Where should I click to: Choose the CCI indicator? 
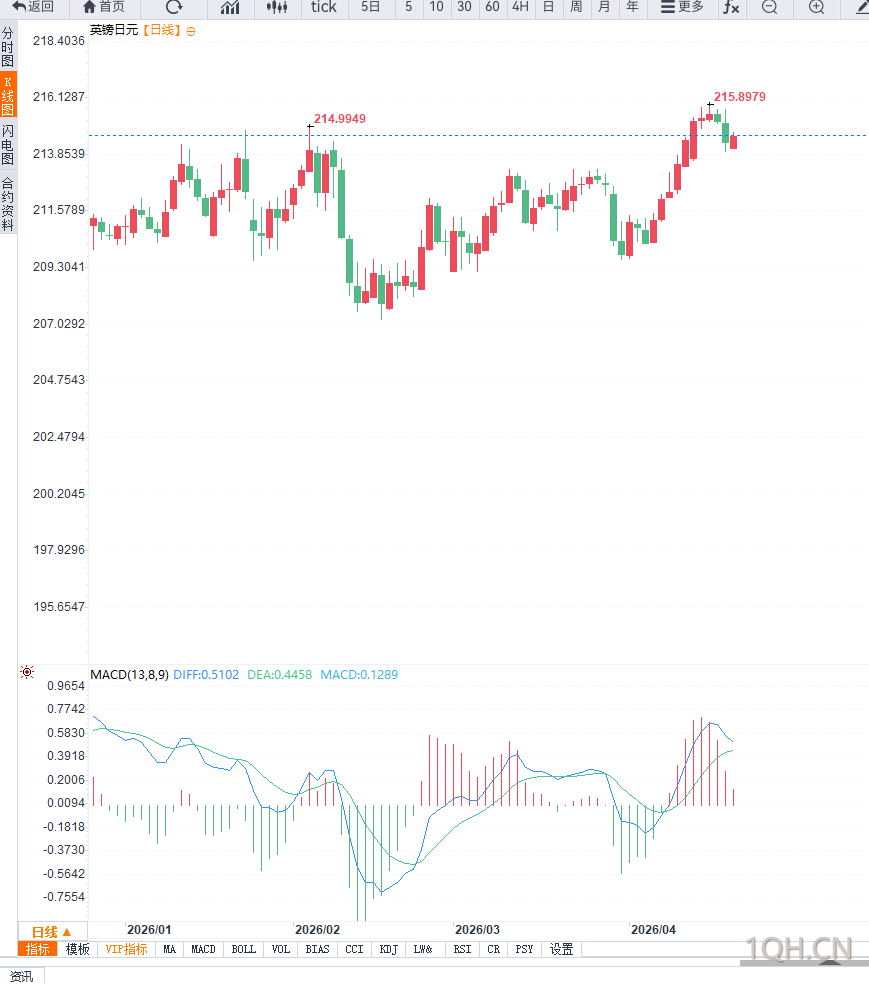(x=354, y=950)
